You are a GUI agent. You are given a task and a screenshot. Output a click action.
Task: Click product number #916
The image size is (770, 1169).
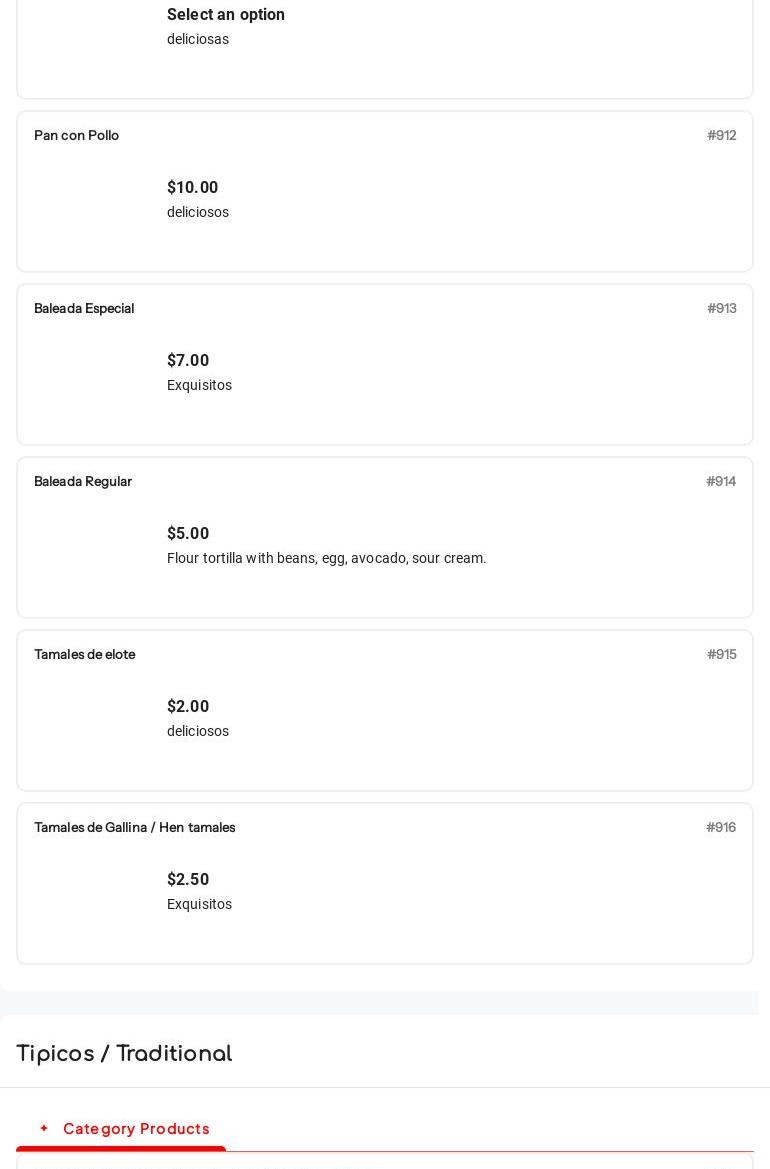[721, 827]
